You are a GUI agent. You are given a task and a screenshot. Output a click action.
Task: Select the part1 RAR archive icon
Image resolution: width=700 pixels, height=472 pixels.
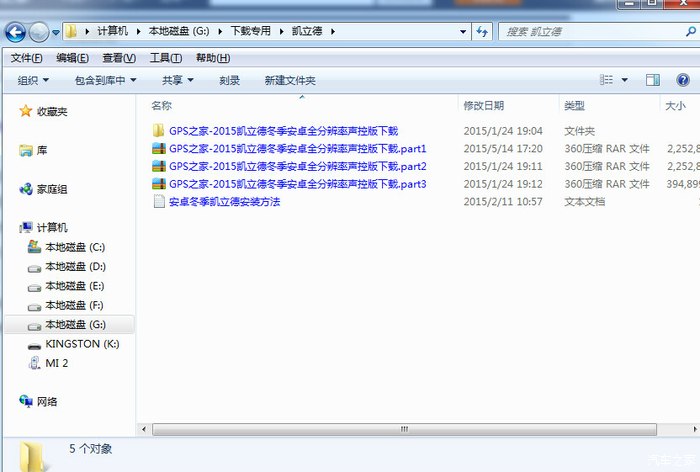pyautogui.click(x=159, y=148)
